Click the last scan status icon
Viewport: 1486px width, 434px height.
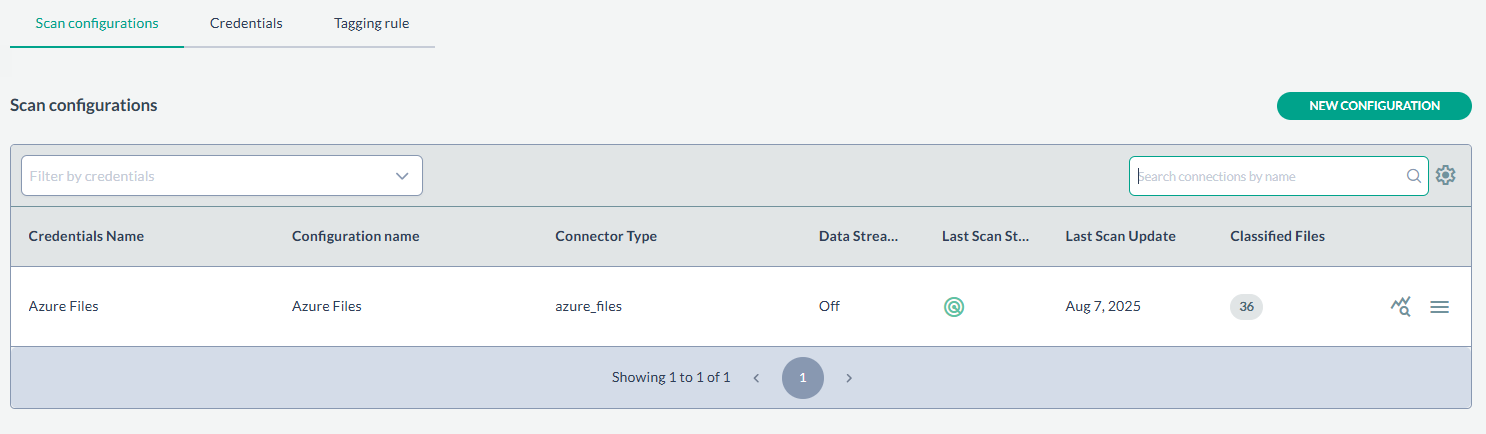[954, 307]
